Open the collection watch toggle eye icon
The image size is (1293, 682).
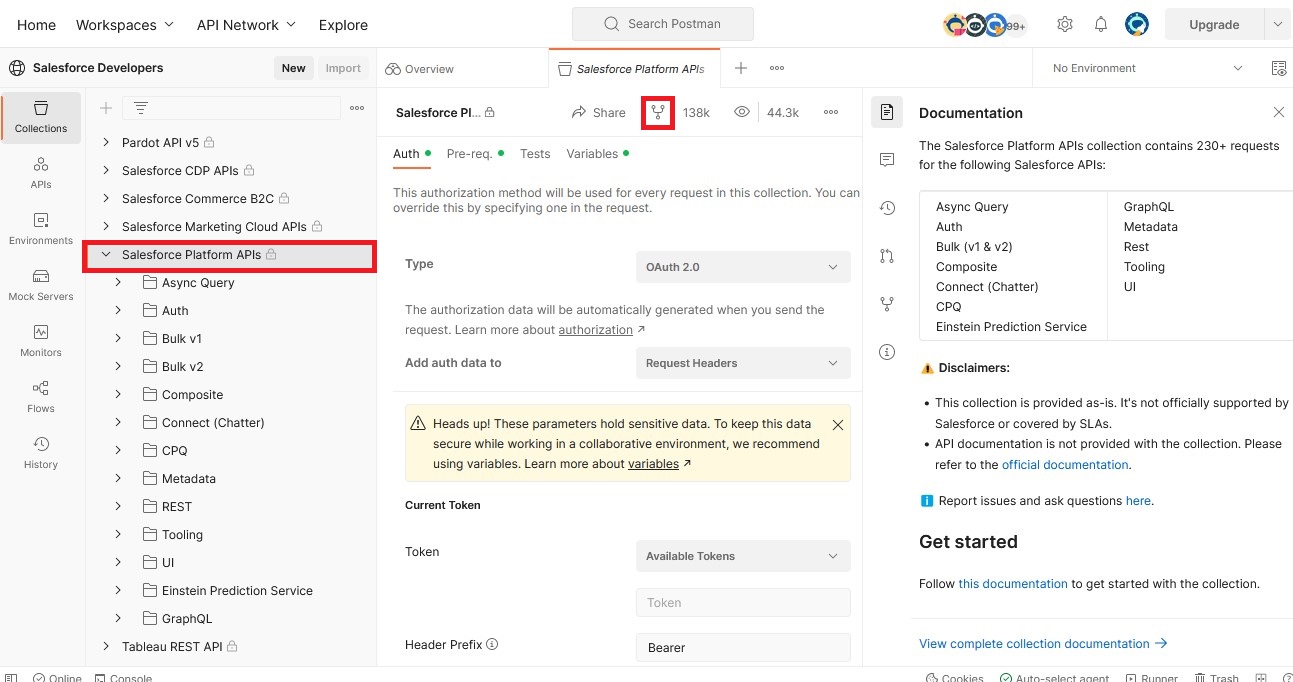(x=741, y=112)
